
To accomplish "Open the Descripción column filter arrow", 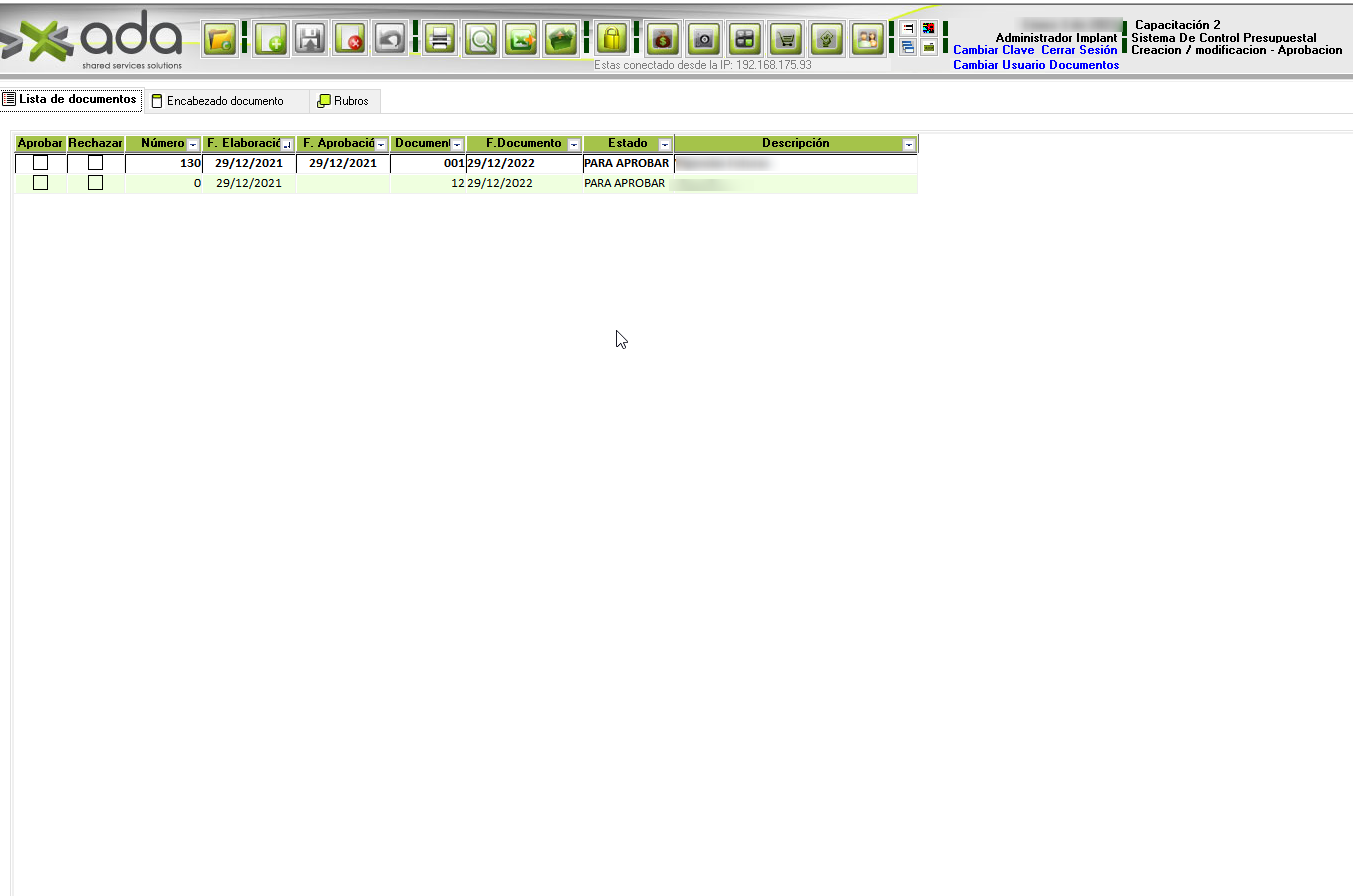I will (908, 145).
